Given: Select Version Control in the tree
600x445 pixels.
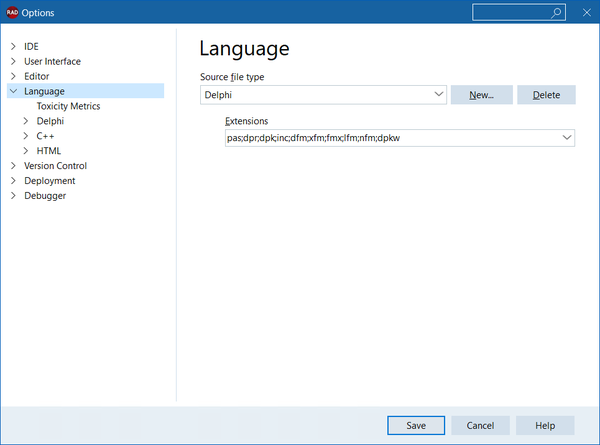Looking at the screenshot, I should pyautogui.click(x=55, y=166).
